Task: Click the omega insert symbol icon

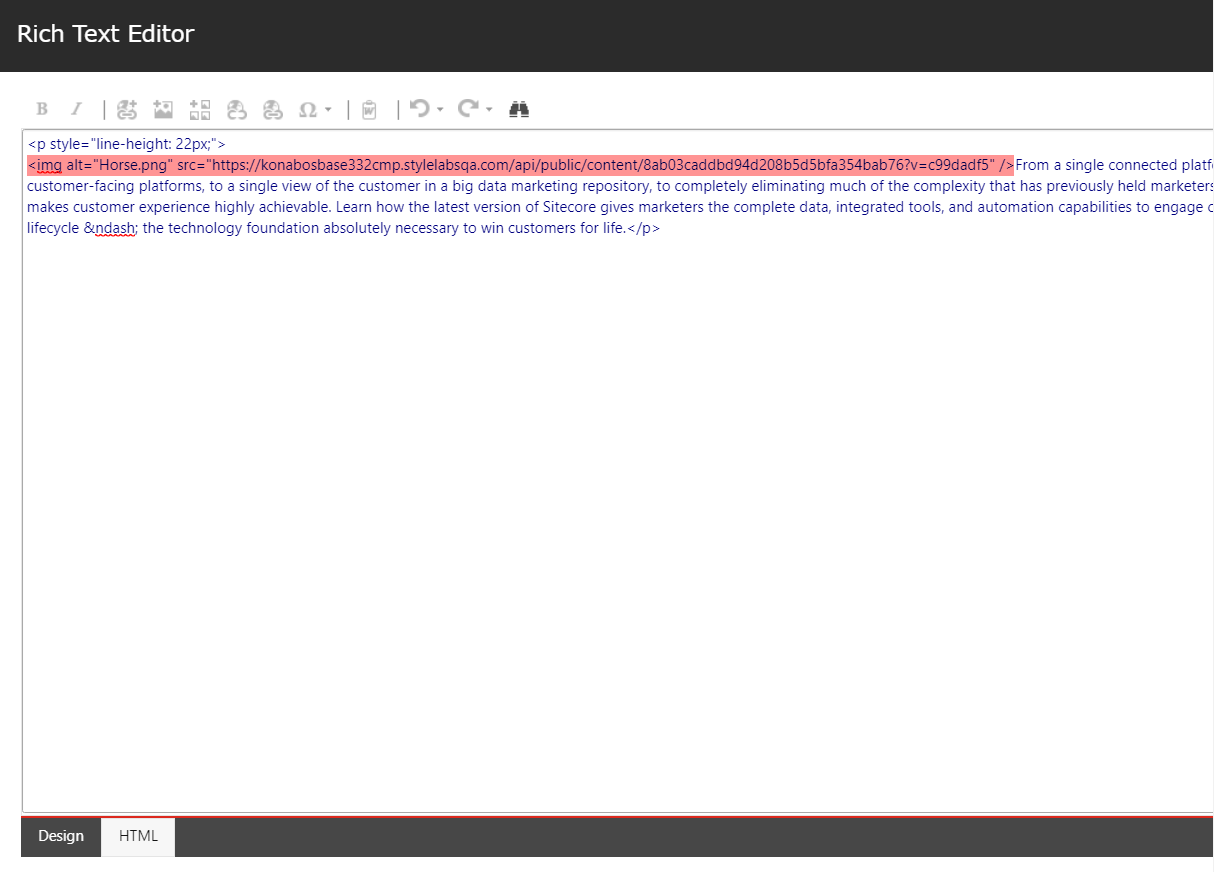Action: 308,109
